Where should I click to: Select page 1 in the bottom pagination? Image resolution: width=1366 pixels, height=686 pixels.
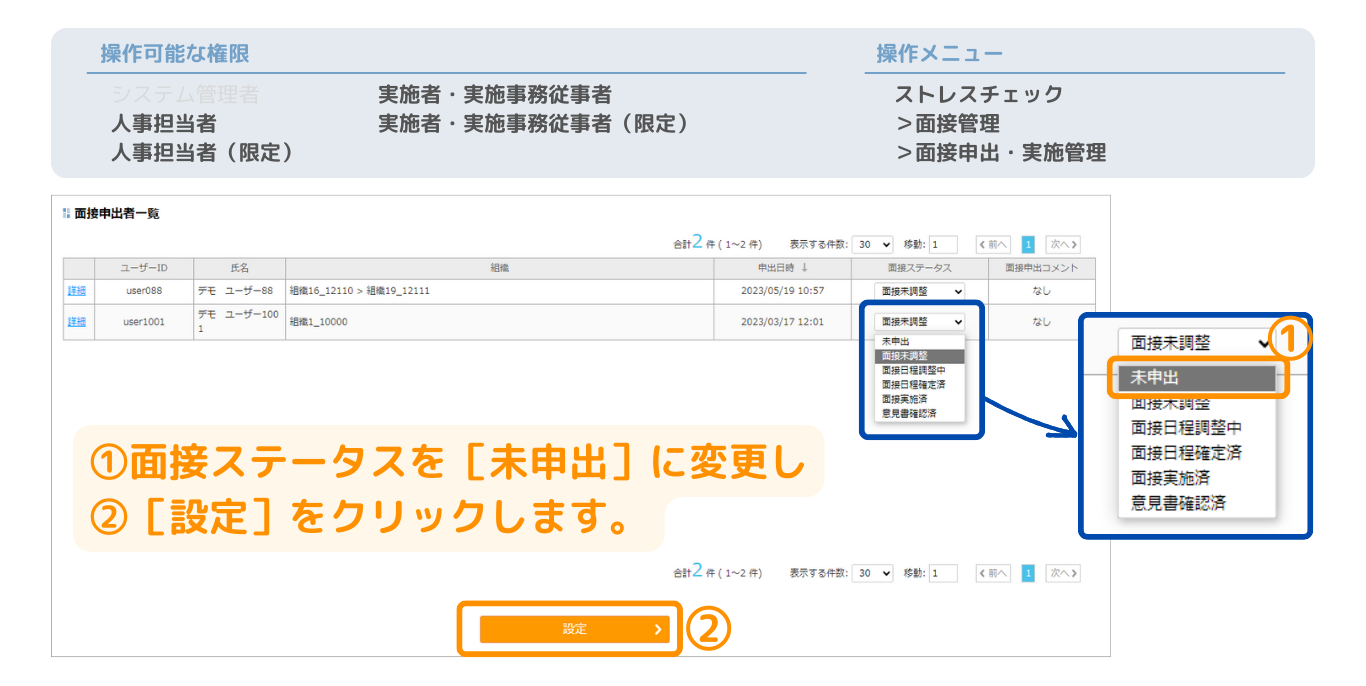tap(1028, 574)
